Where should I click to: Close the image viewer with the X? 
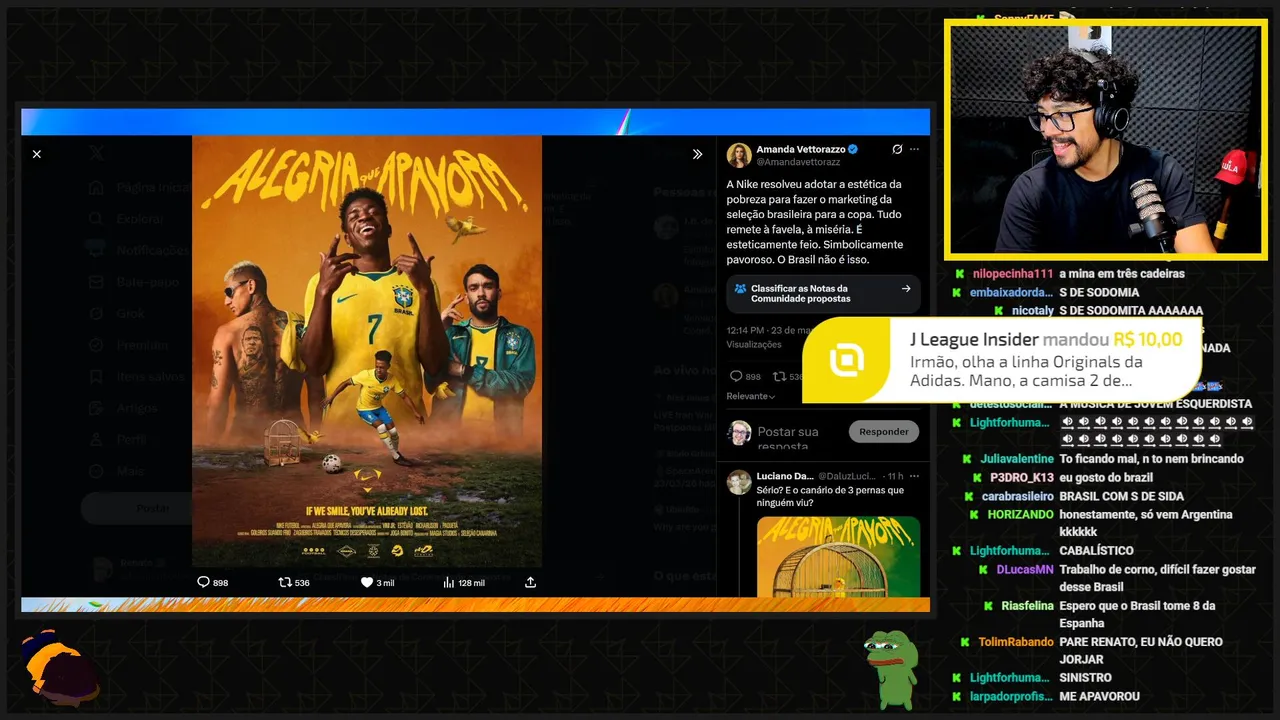(37, 154)
